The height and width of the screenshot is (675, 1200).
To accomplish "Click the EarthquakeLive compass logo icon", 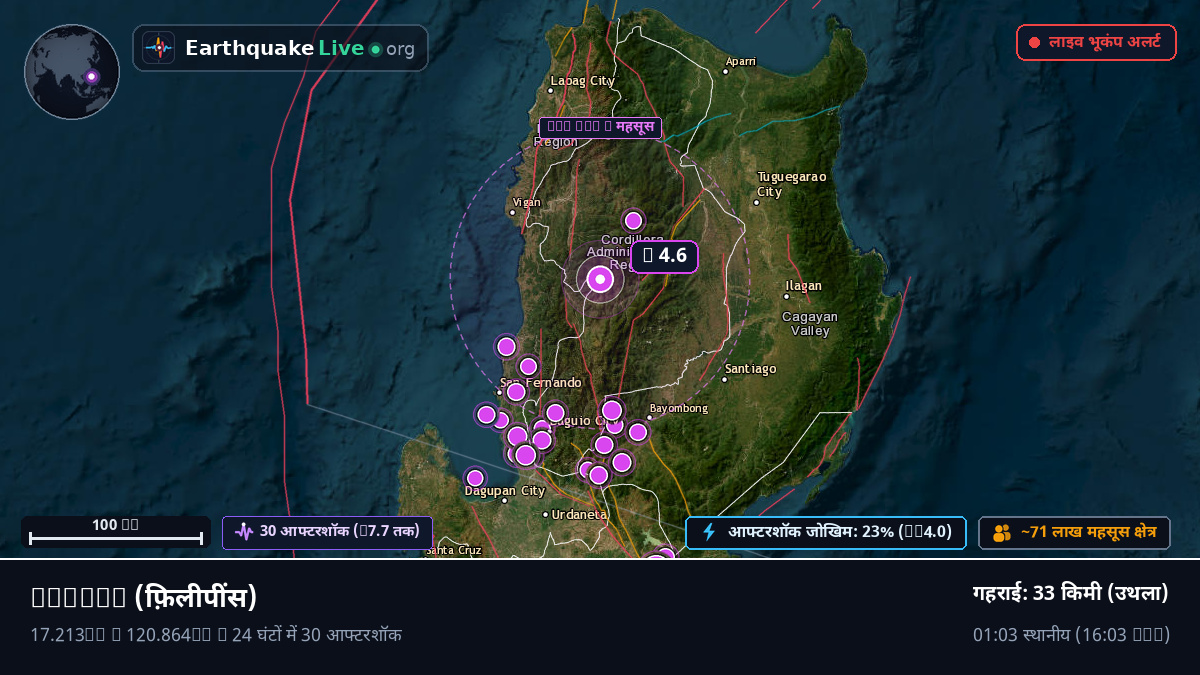I will tap(158, 48).
